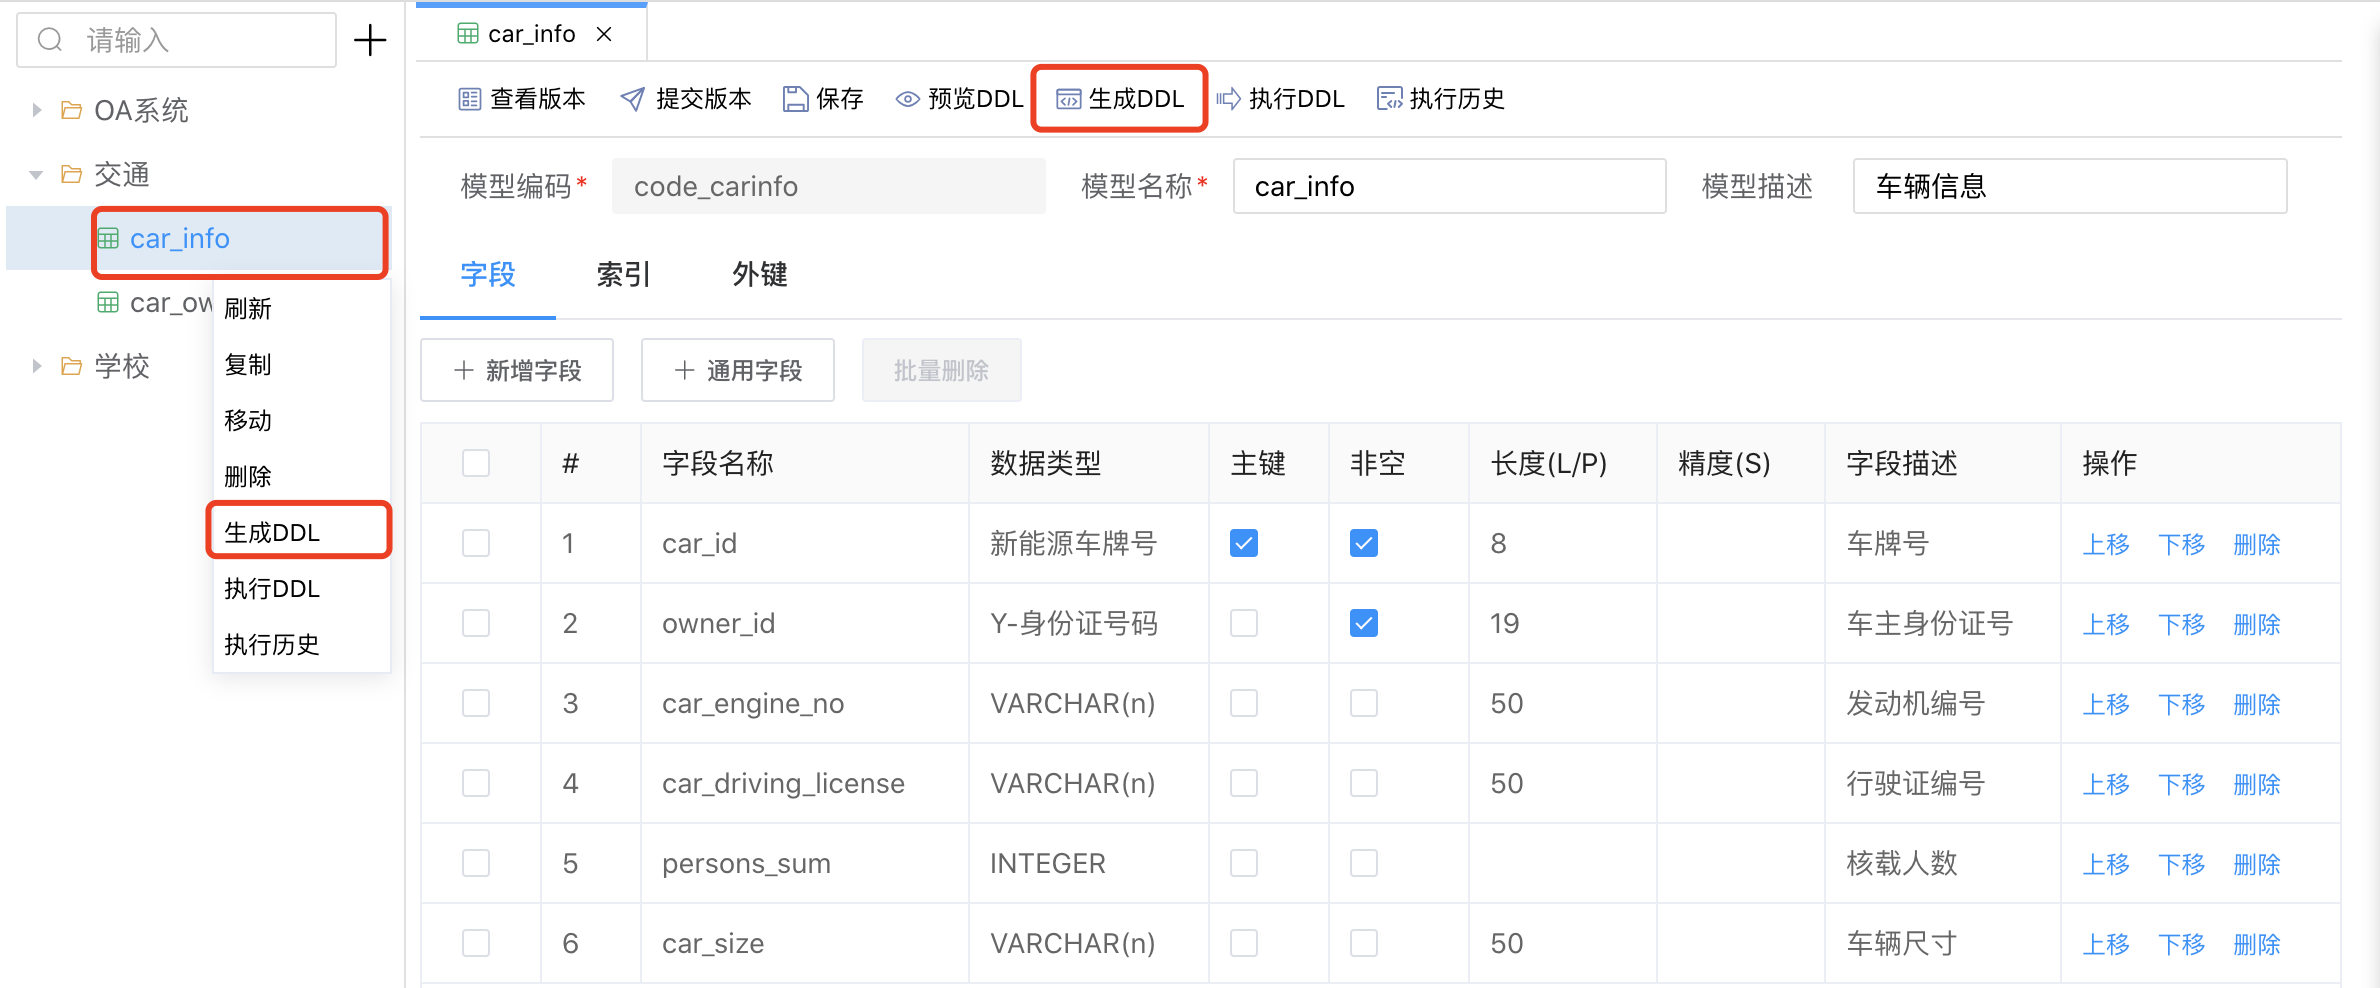Run 执行DDL from the toolbar
This screenshot has width=2380, height=988.
[1229, 99]
